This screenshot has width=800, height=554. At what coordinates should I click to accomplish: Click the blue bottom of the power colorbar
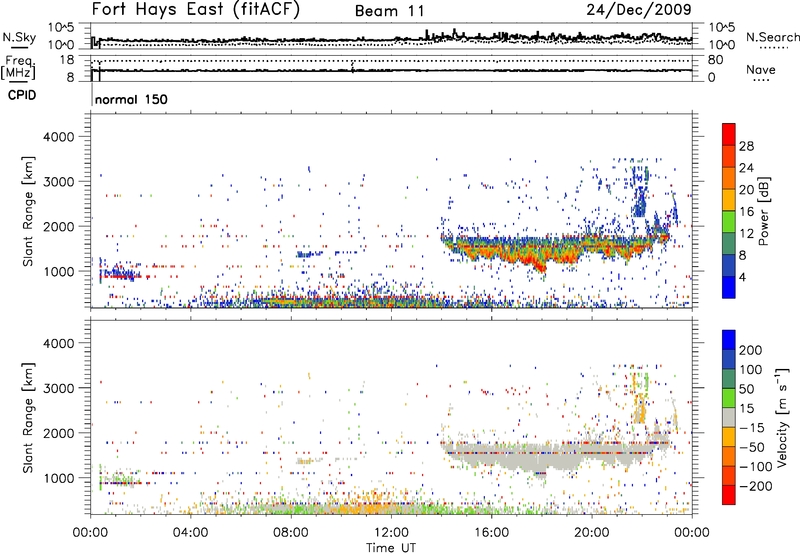[x=729, y=287]
